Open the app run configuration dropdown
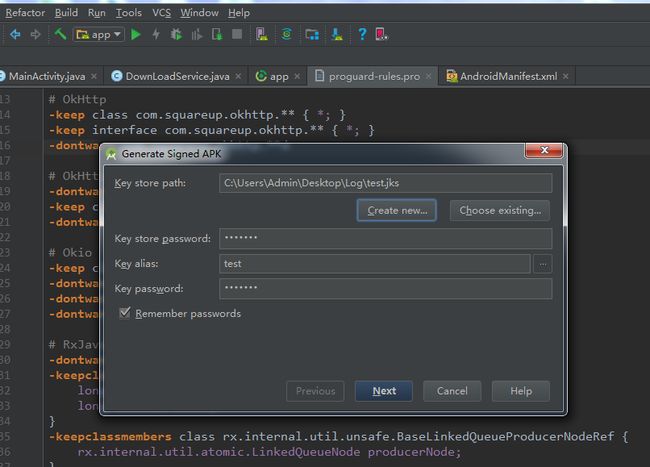This screenshot has width=650, height=467. coord(99,34)
